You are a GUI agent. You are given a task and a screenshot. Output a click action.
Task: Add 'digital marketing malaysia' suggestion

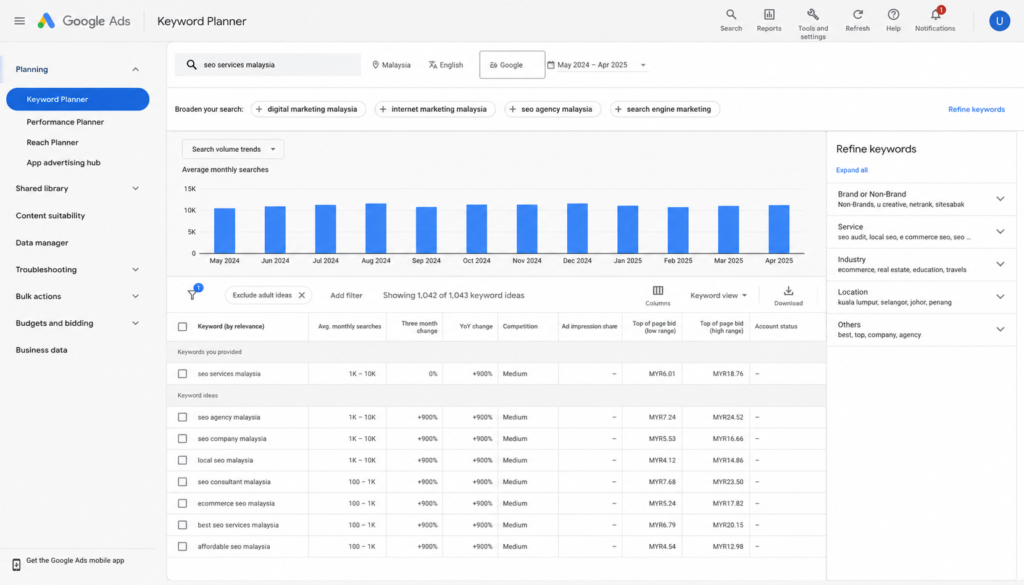308,109
